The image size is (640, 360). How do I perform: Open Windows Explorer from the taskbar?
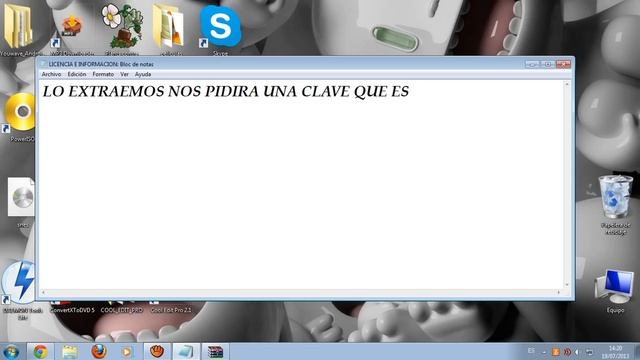(x=69, y=351)
